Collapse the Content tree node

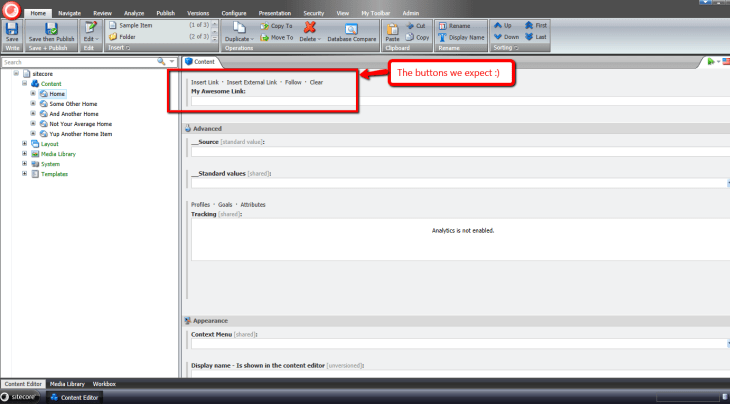(24, 84)
